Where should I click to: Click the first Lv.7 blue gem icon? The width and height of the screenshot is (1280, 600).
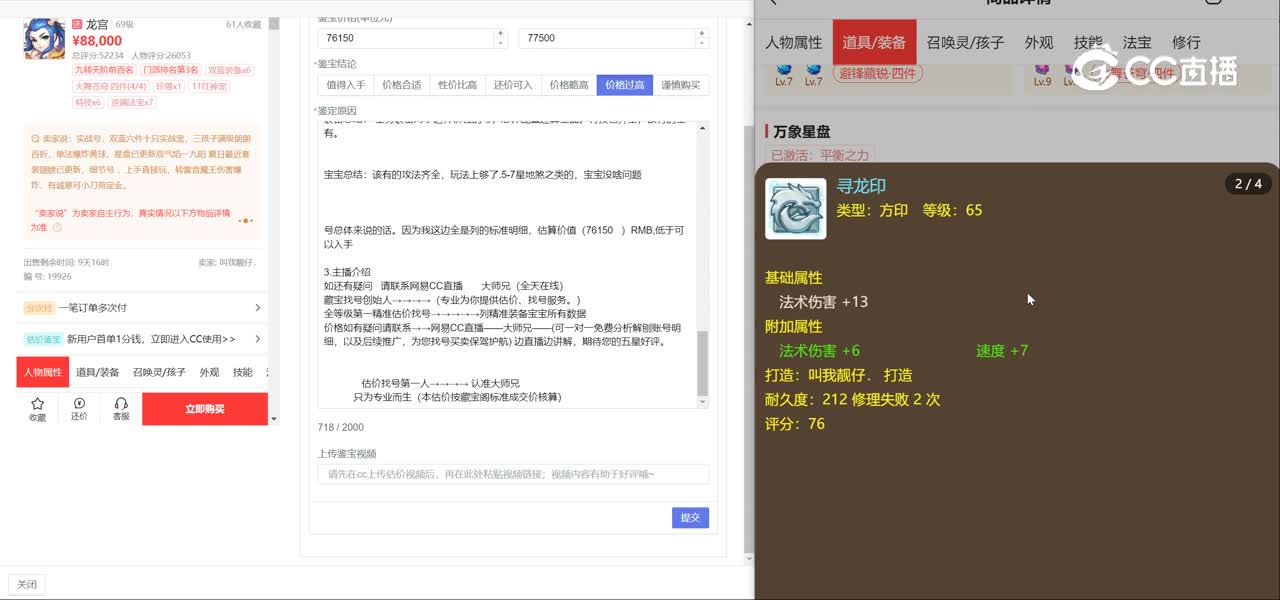tap(784, 70)
